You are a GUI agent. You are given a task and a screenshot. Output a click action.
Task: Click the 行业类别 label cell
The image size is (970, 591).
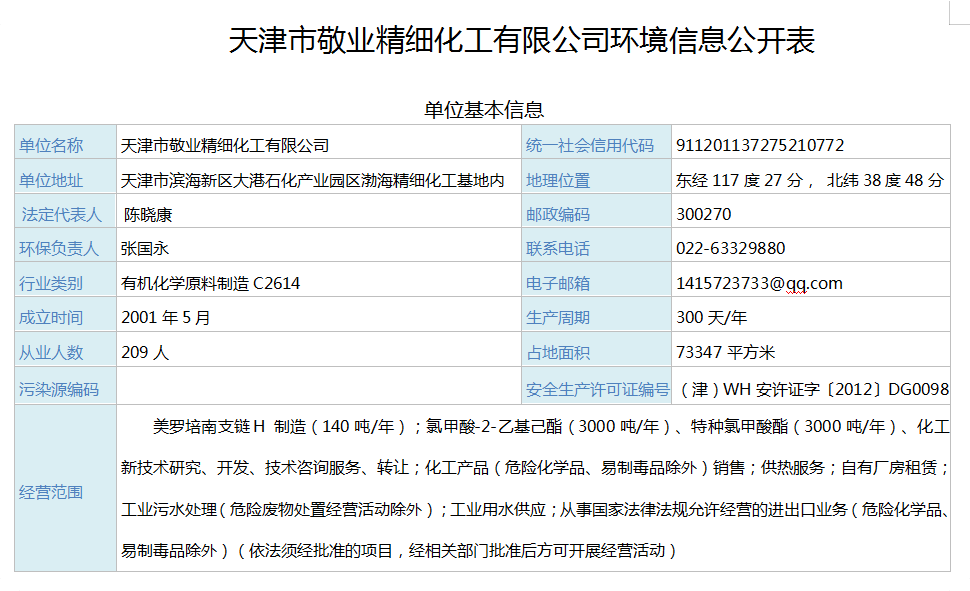66,279
